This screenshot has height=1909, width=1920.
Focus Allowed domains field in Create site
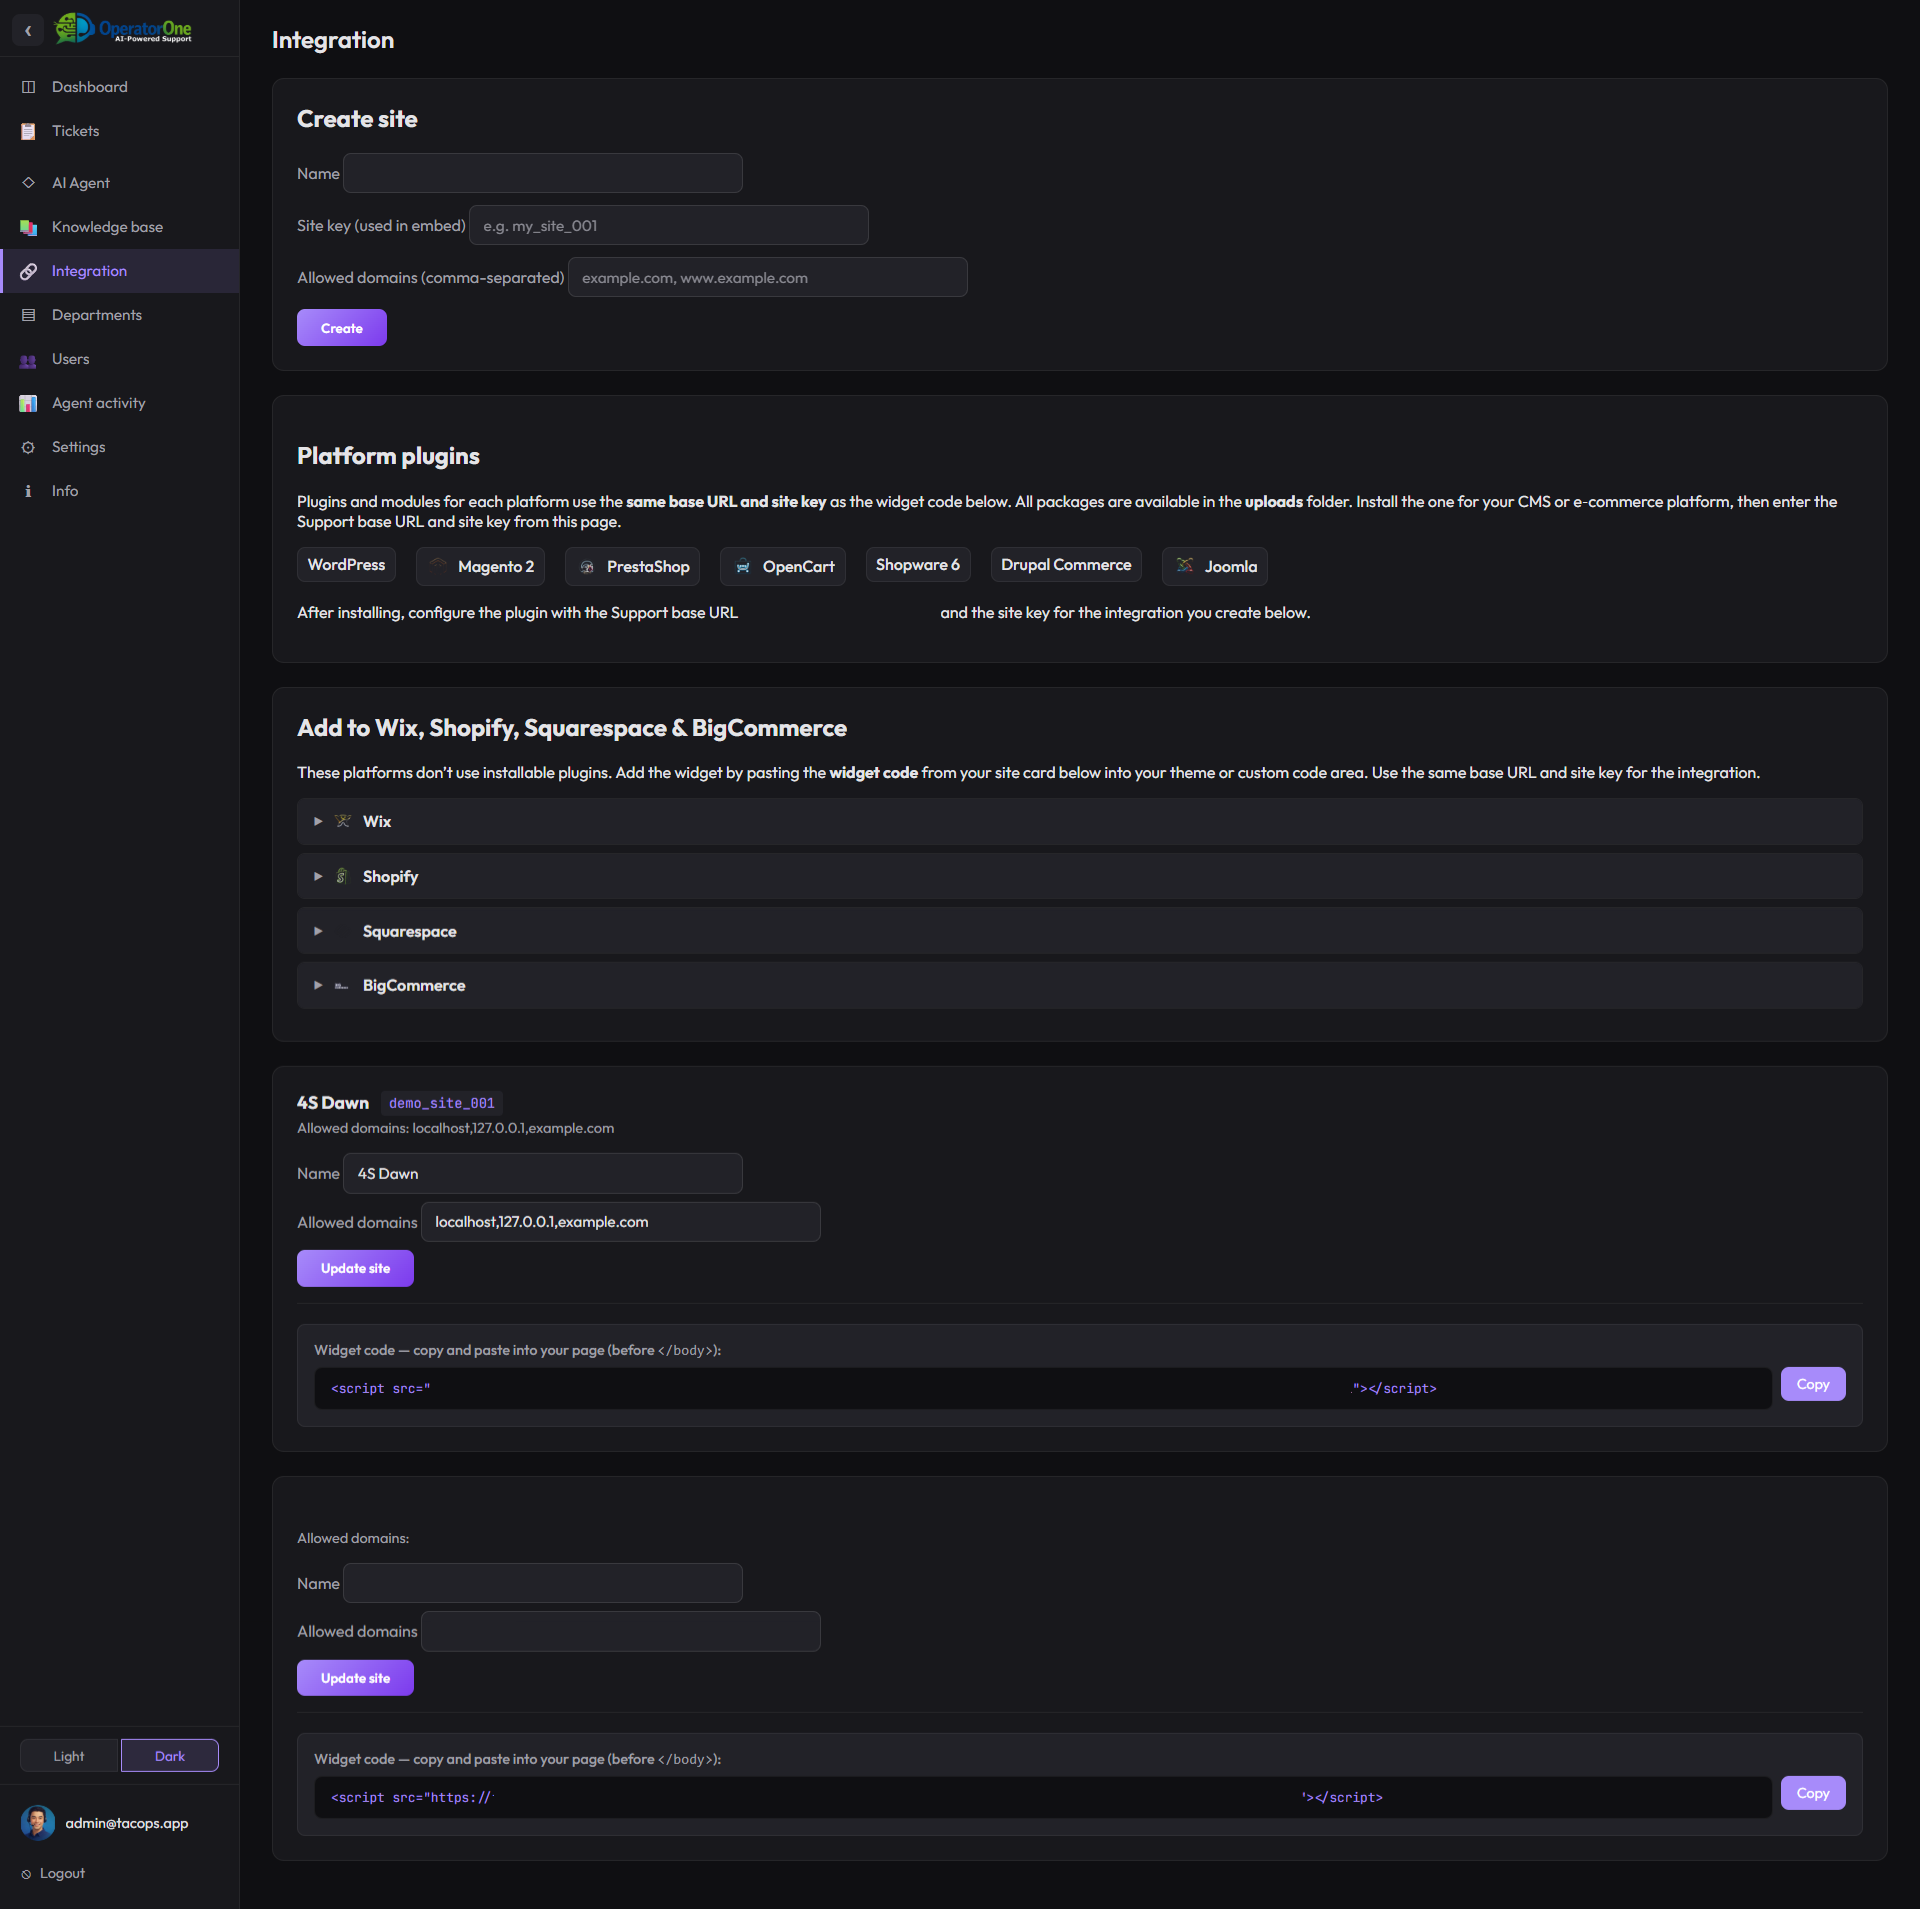[768, 277]
